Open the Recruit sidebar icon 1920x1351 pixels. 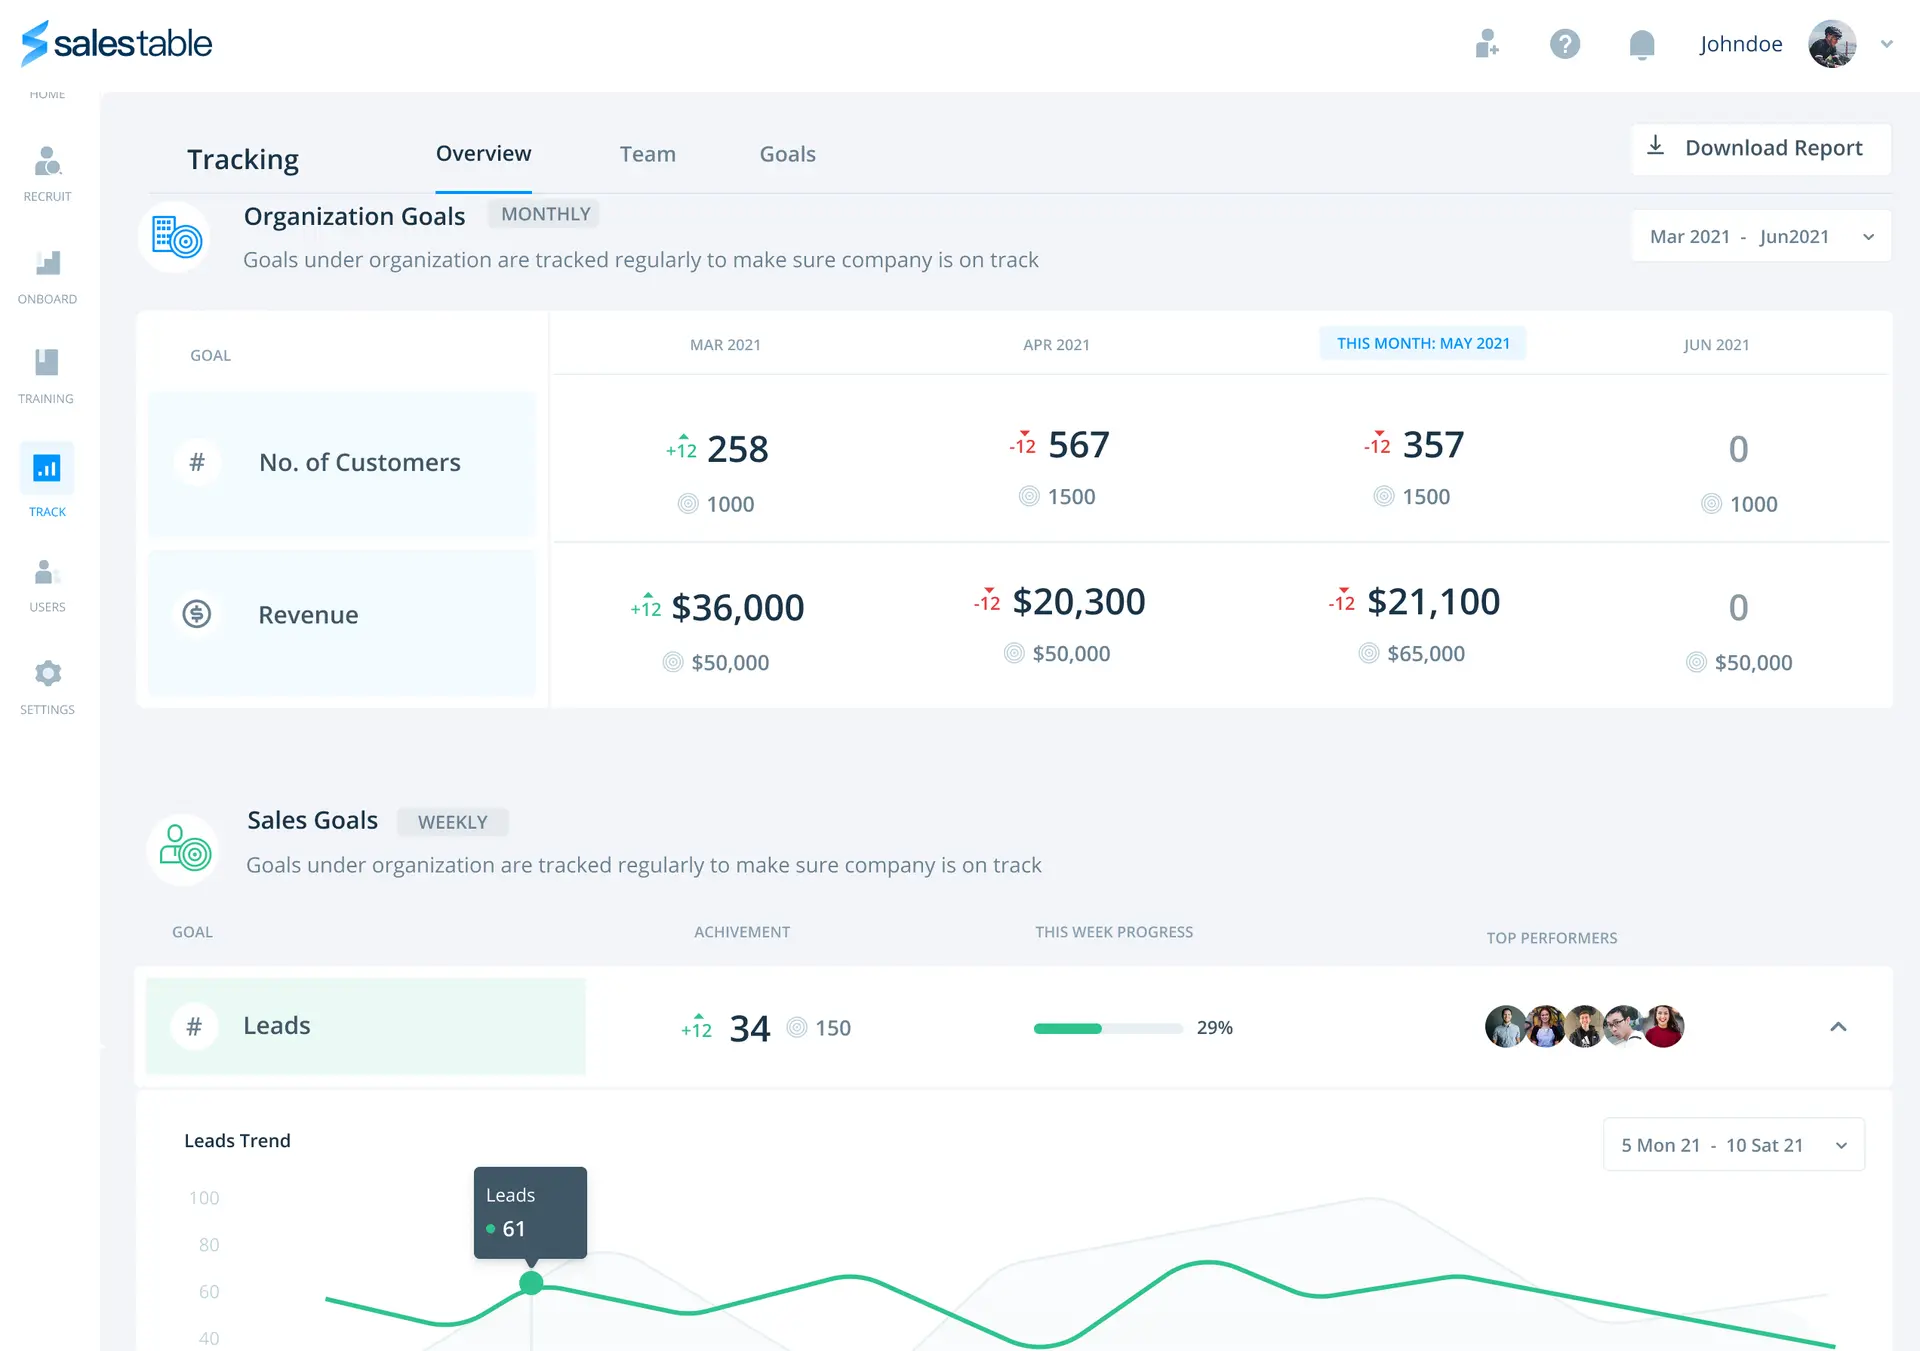point(47,162)
